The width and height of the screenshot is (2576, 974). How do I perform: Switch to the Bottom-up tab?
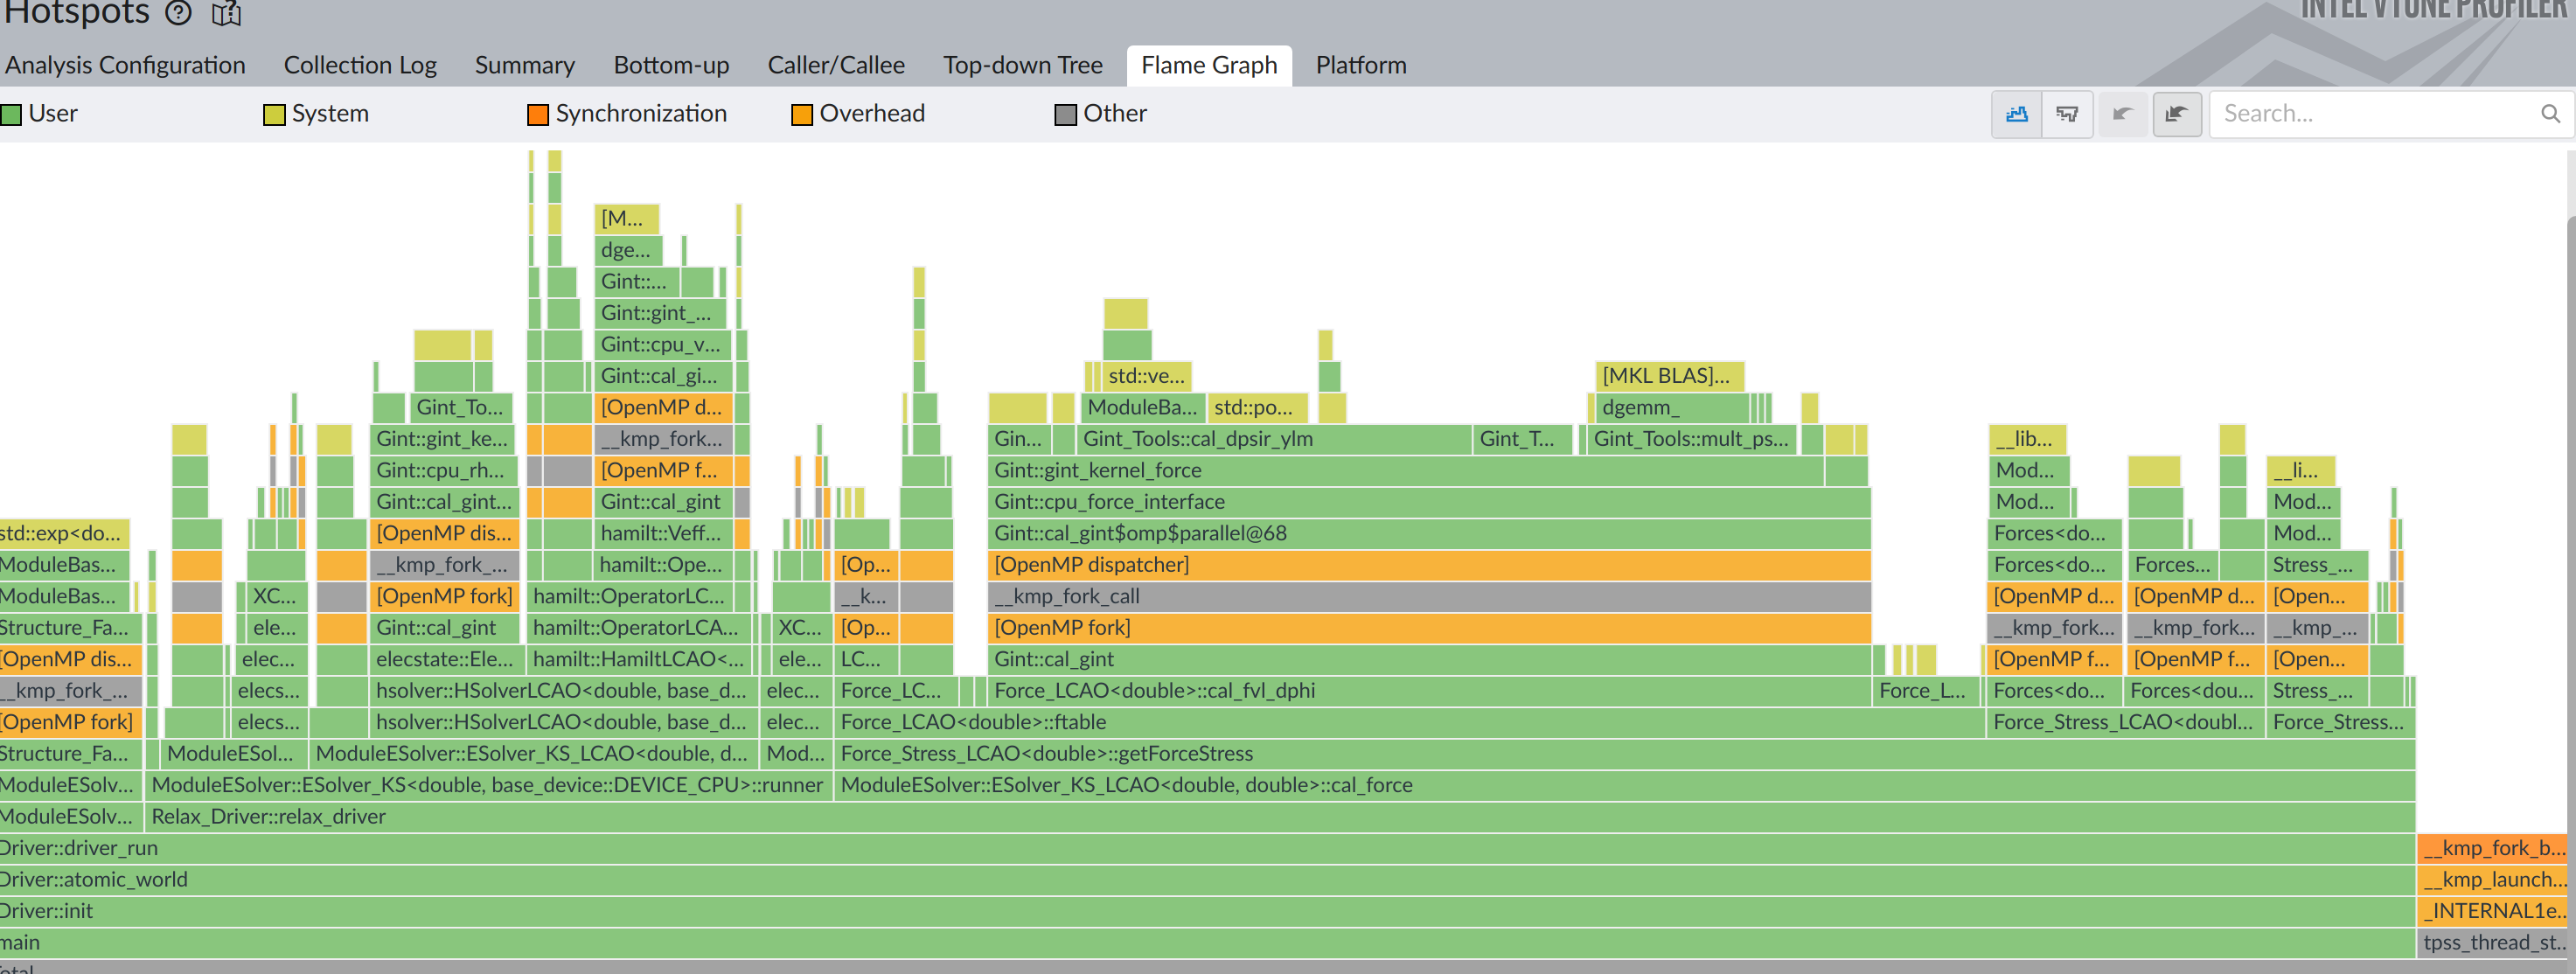point(671,65)
